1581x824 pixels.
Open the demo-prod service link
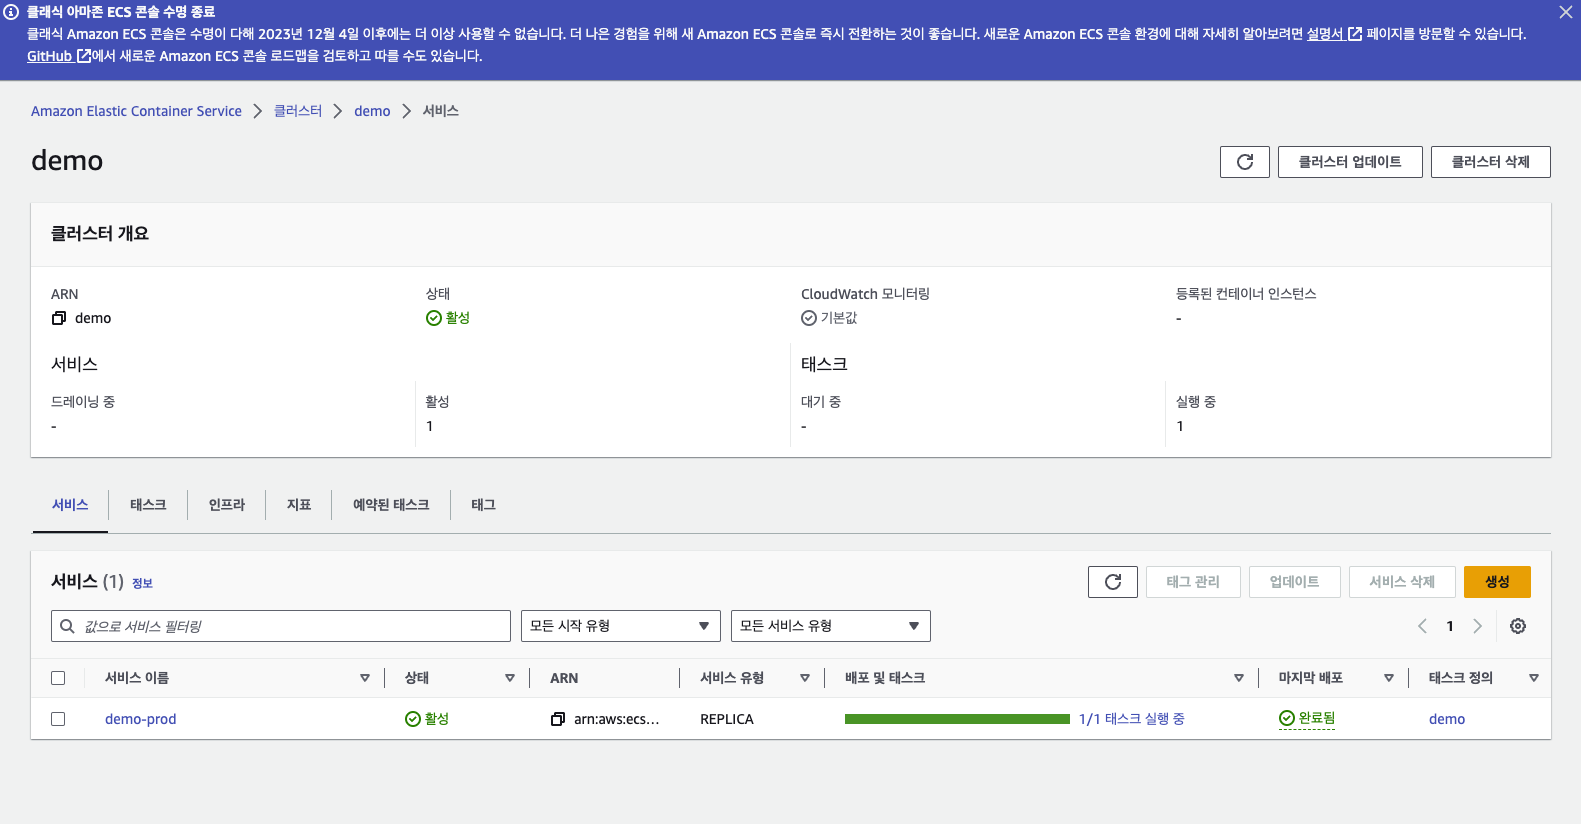[x=140, y=719]
